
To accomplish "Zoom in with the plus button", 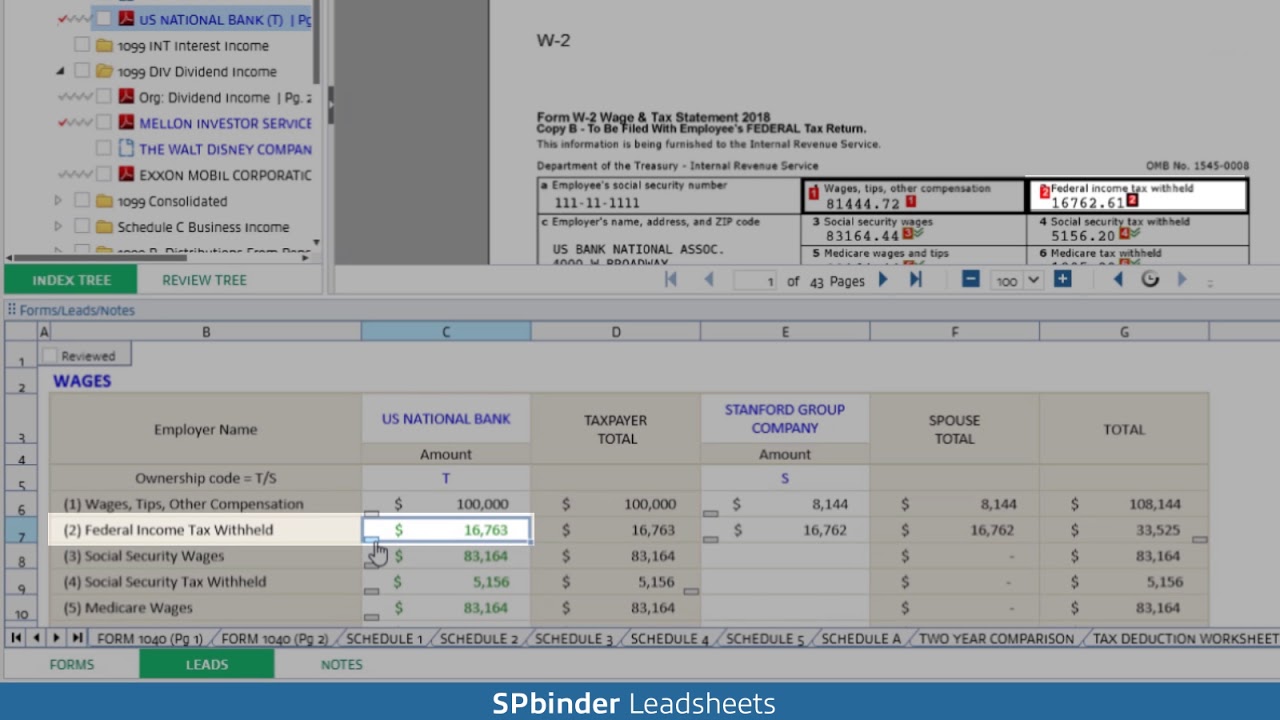I will 1062,280.
